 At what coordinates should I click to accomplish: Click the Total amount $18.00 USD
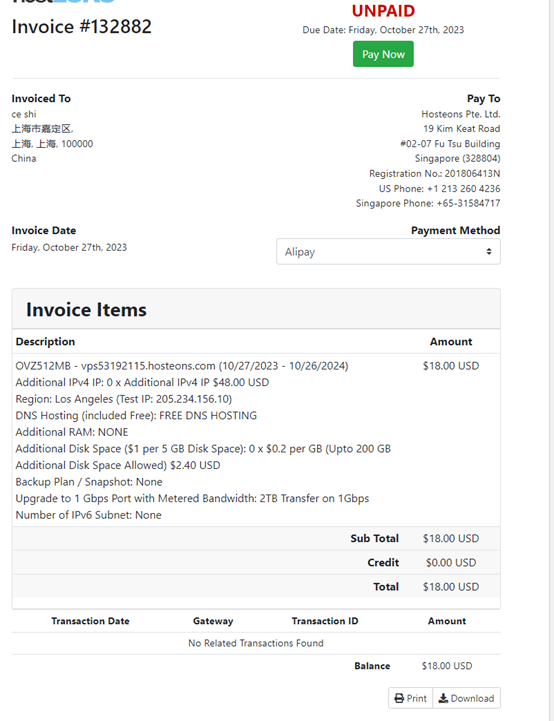[x=451, y=587]
